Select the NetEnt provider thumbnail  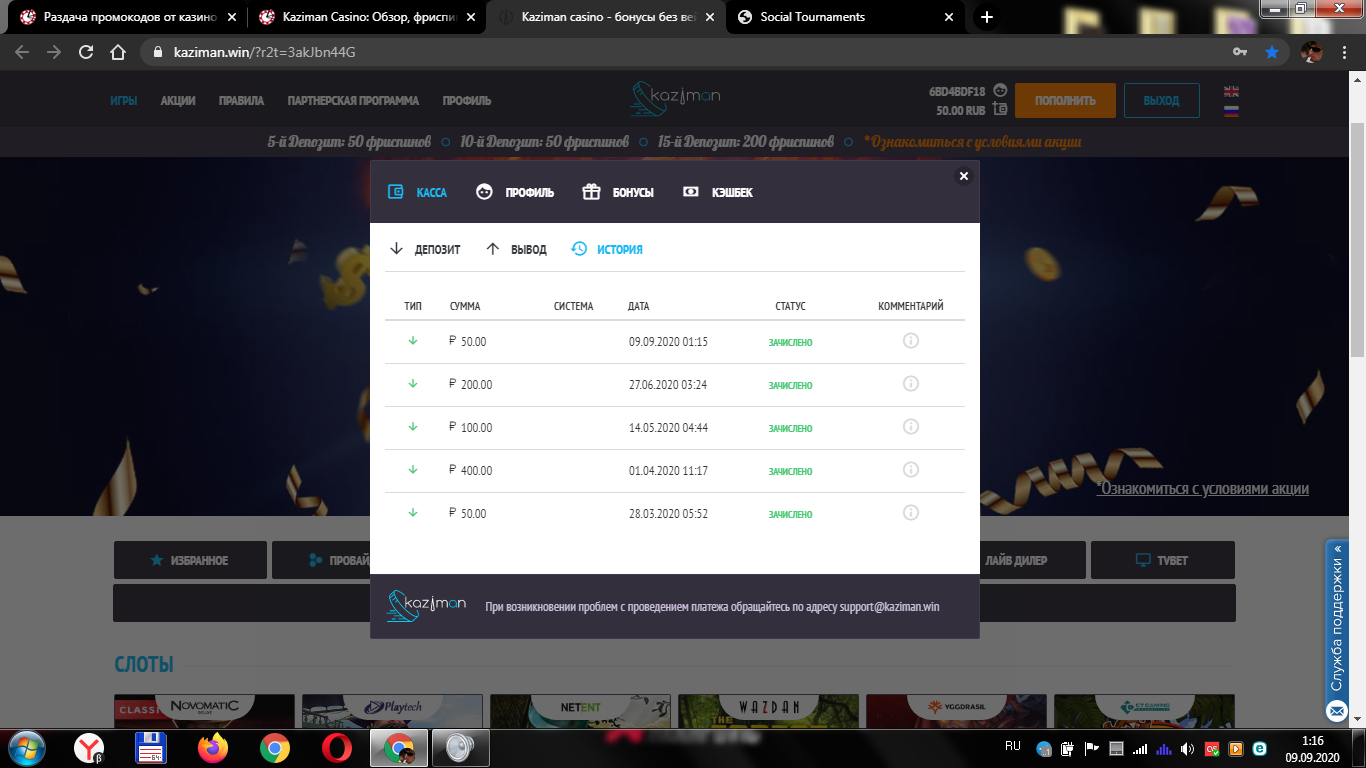[580, 709]
